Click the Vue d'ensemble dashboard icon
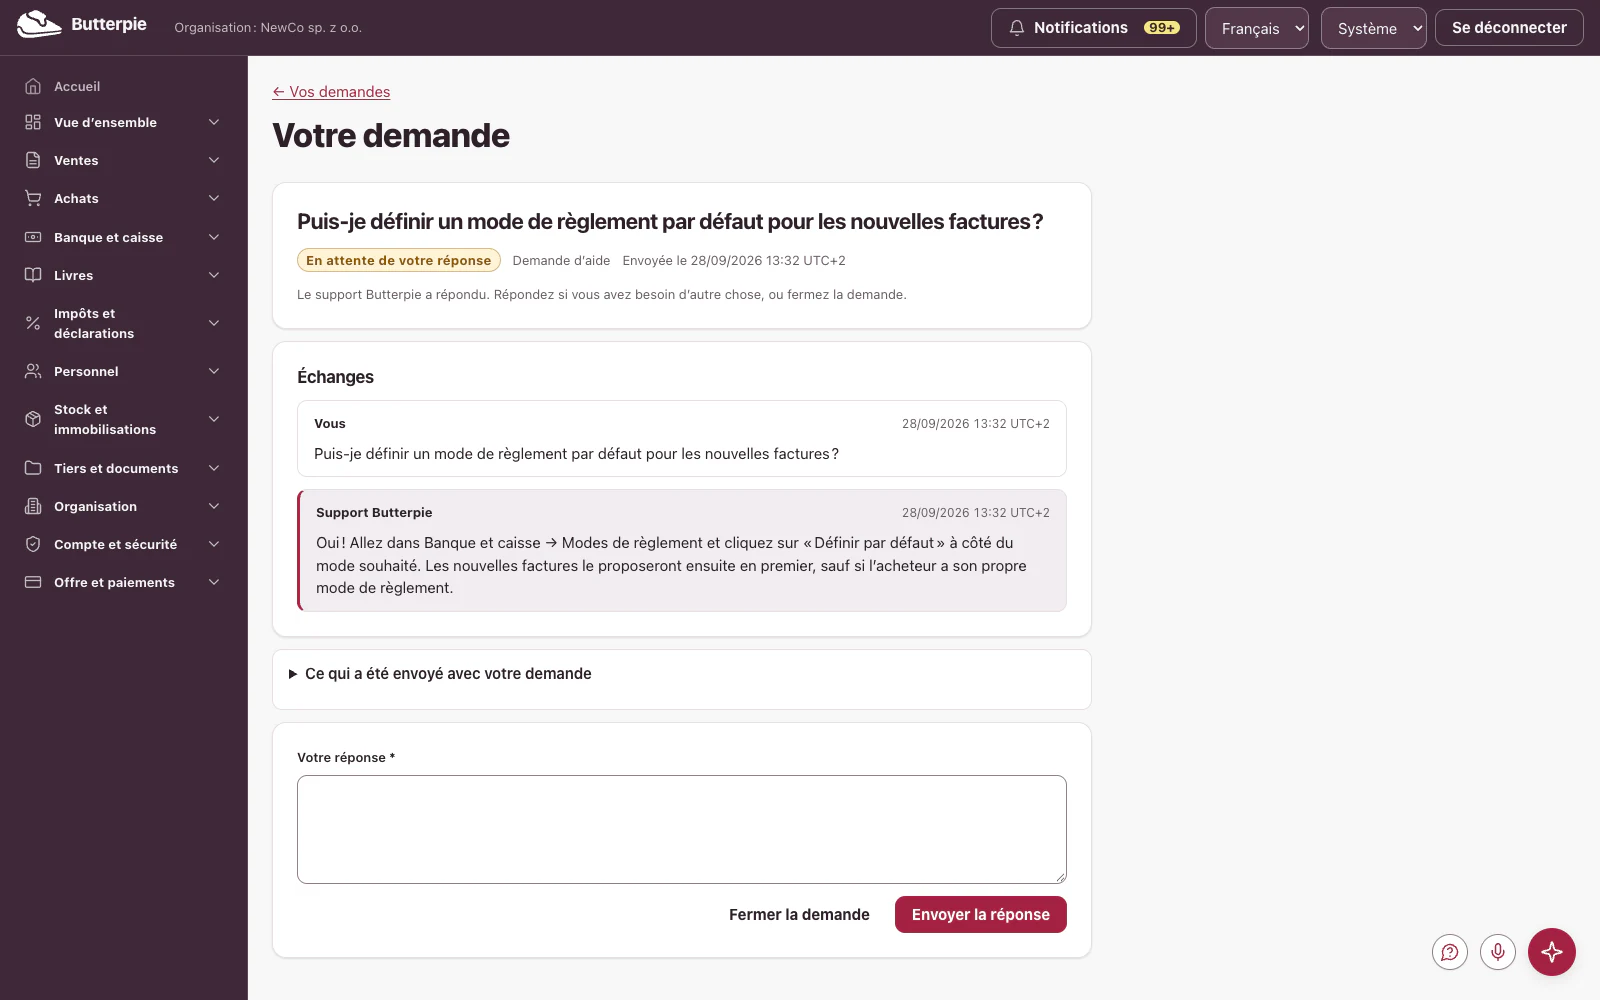1600x1000 pixels. pos(33,122)
